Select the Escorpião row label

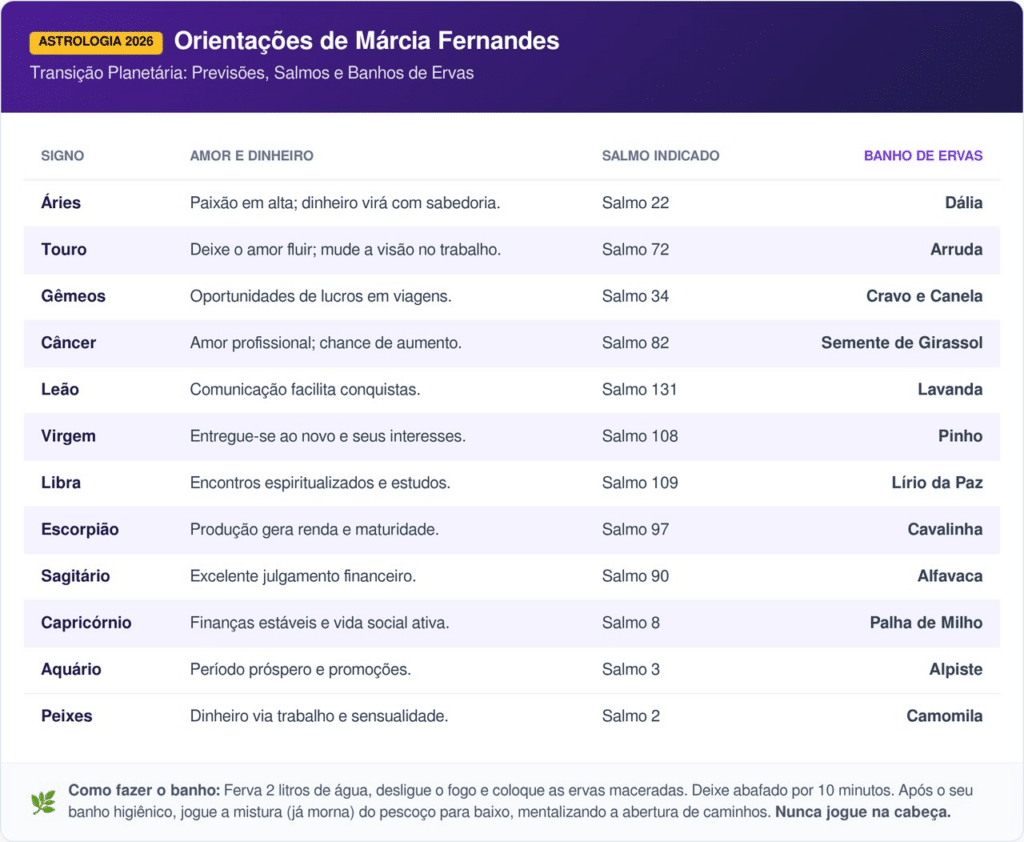80,529
